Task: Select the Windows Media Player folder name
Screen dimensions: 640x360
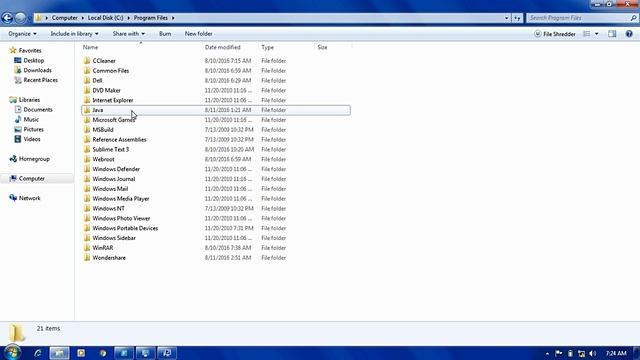Action: (121, 198)
